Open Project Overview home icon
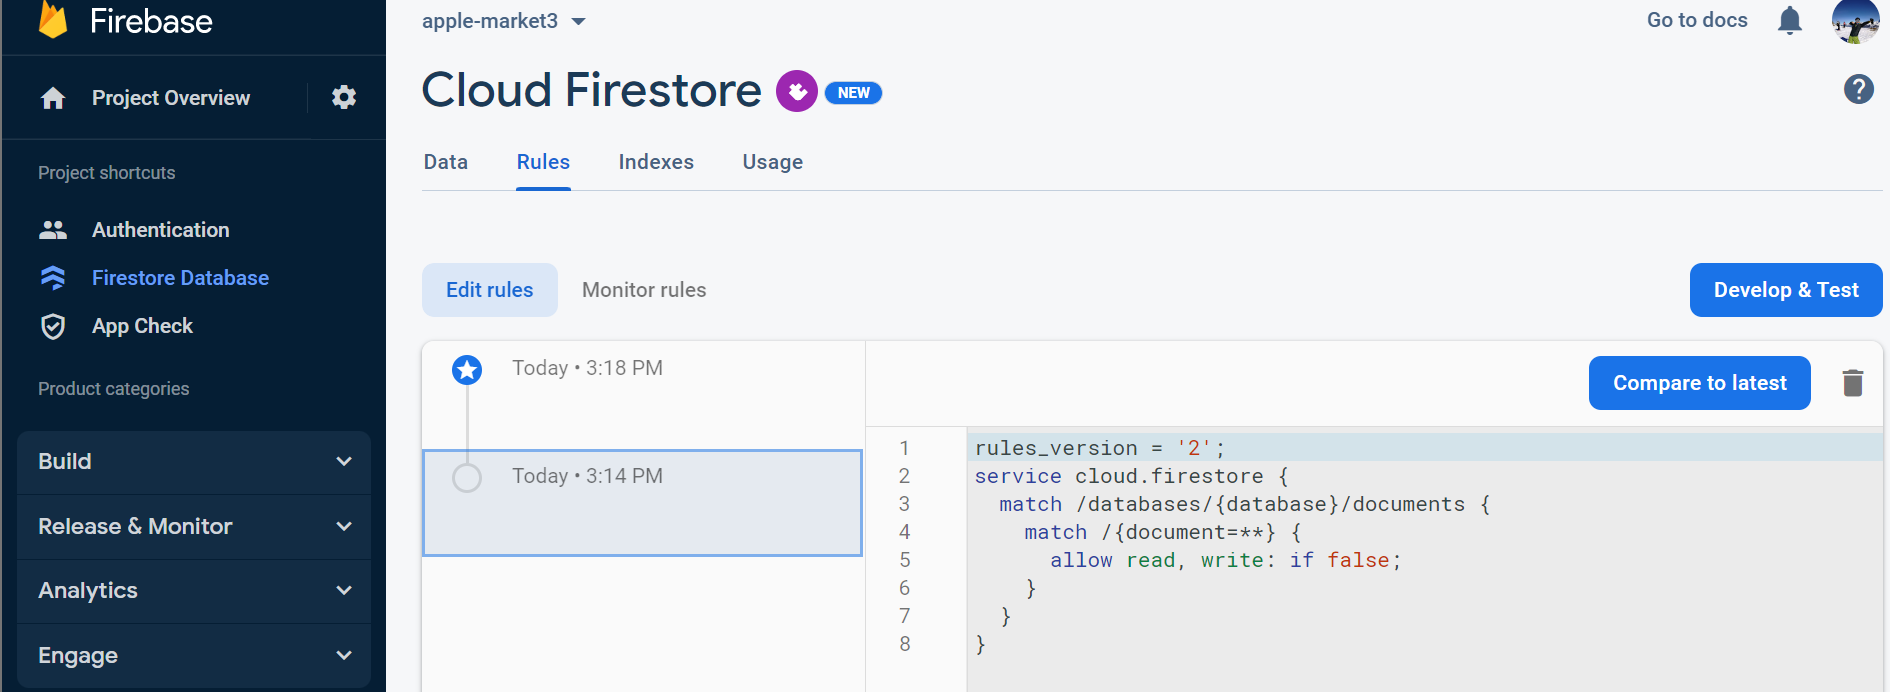Screen dimensions: 1890x692 pyautogui.click(x=53, y=98)
